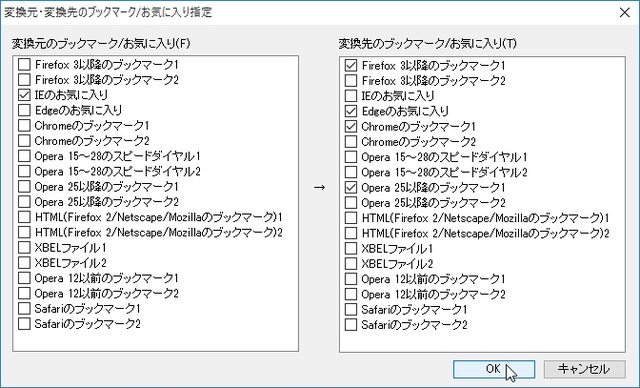
Task: Uncheck destination Firefox 3以降のブックマーク1 box
Action: [351, 65]
